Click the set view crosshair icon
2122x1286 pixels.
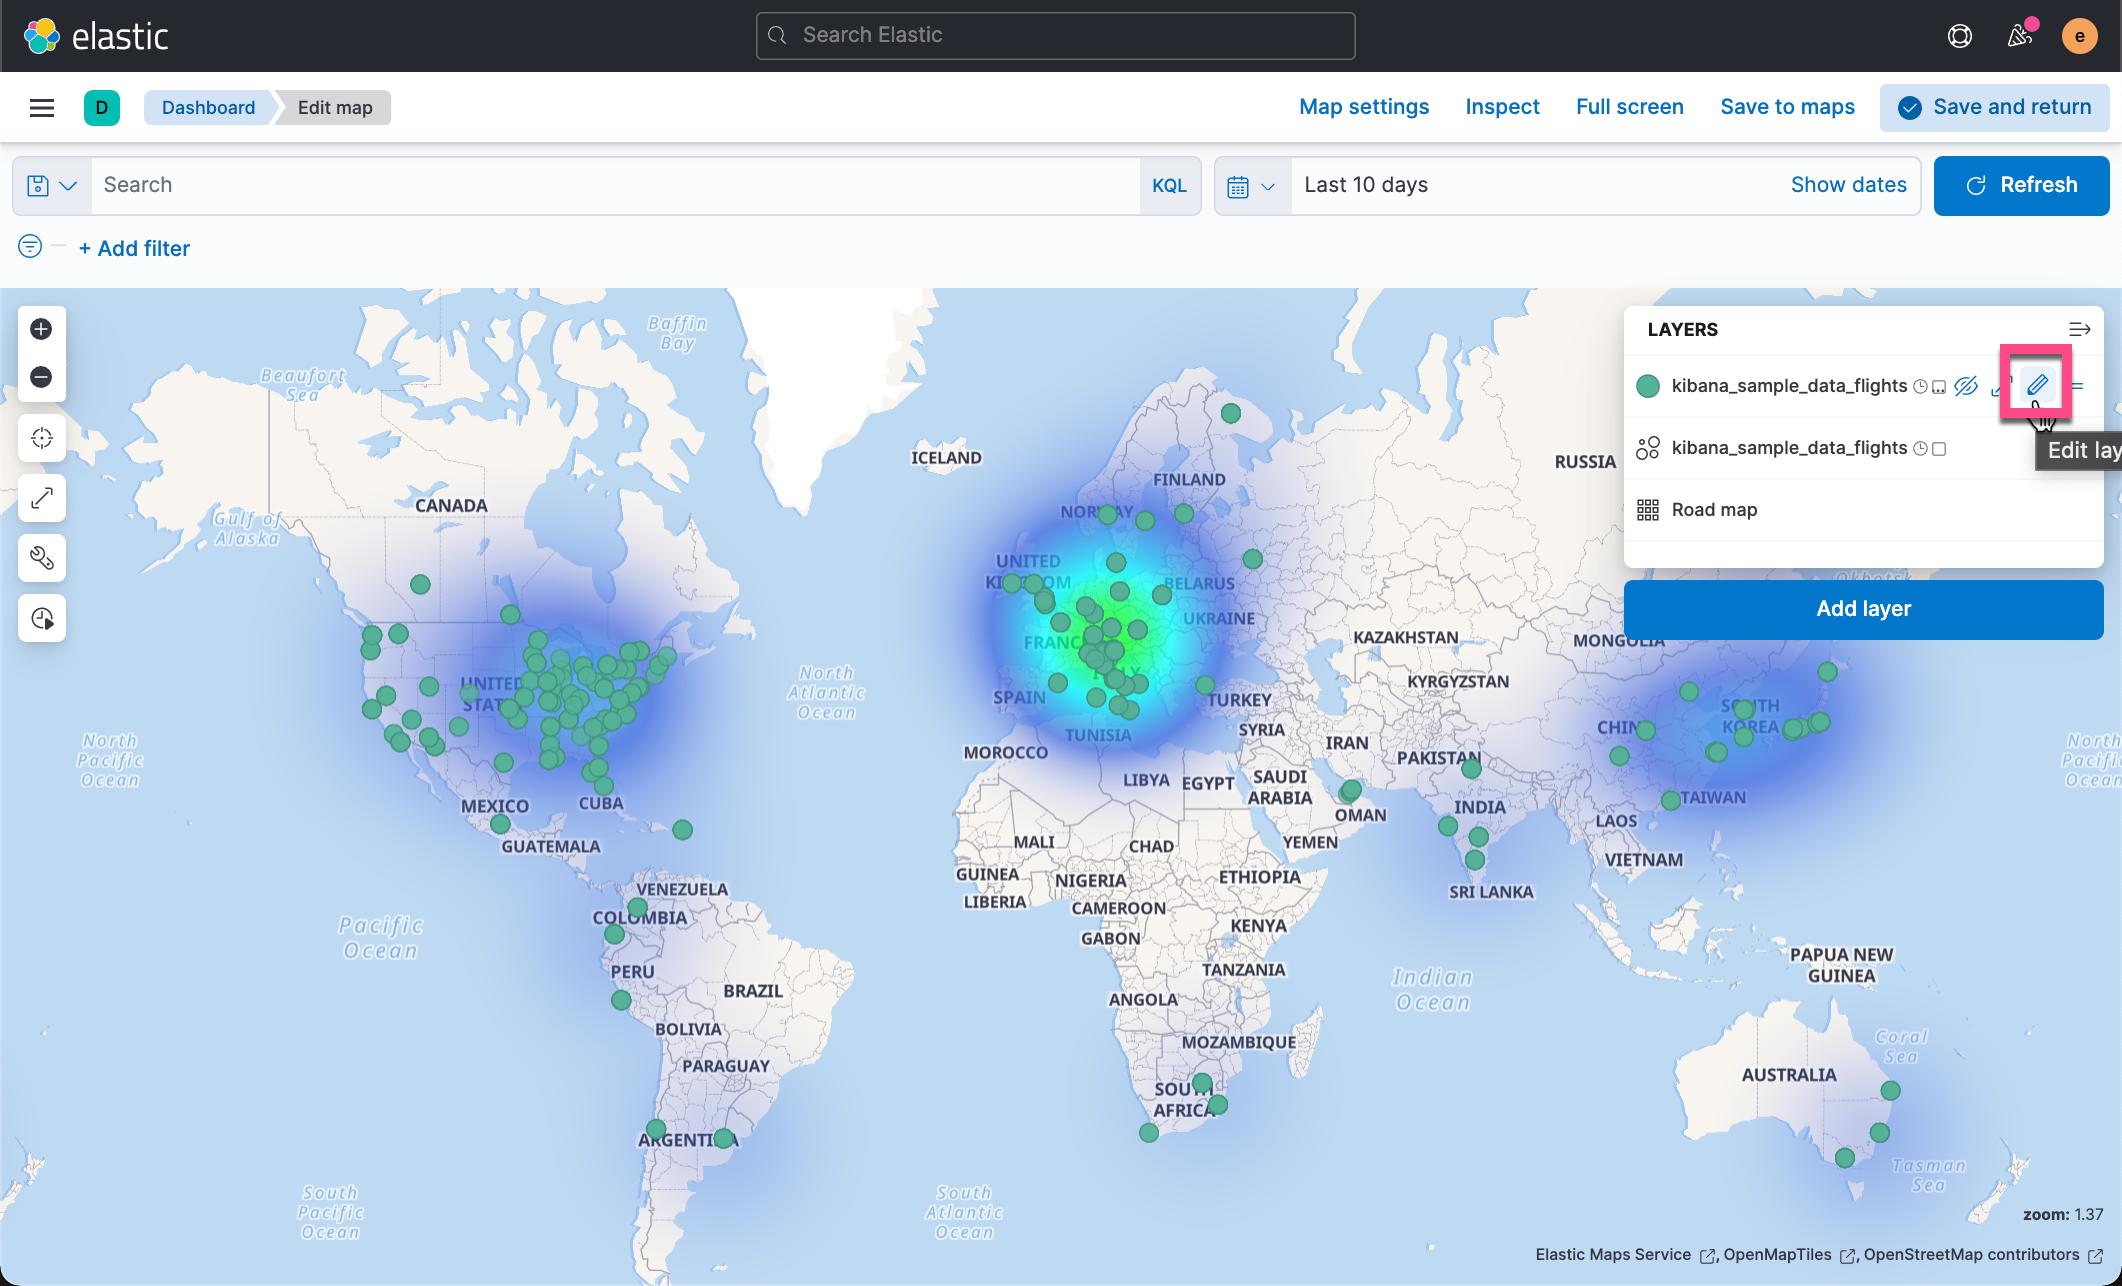click(41, 437)
